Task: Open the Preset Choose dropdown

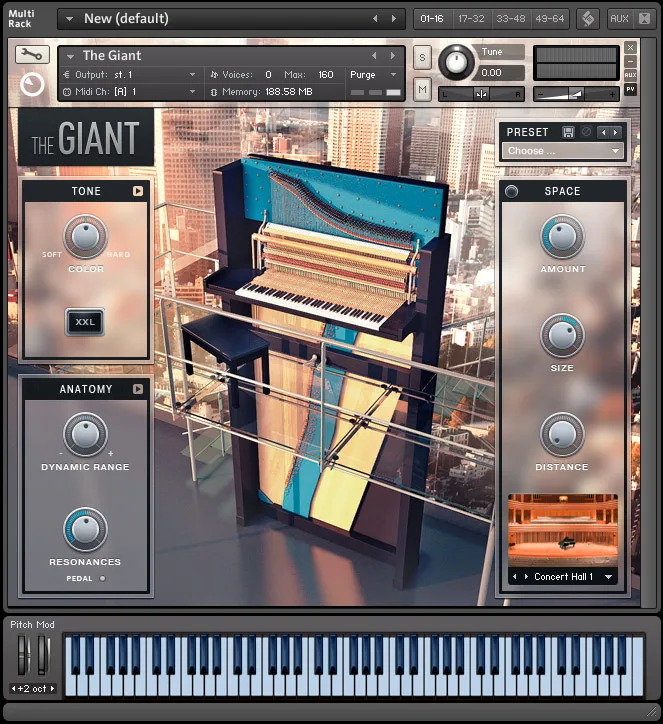Action: tap(562, 151)
